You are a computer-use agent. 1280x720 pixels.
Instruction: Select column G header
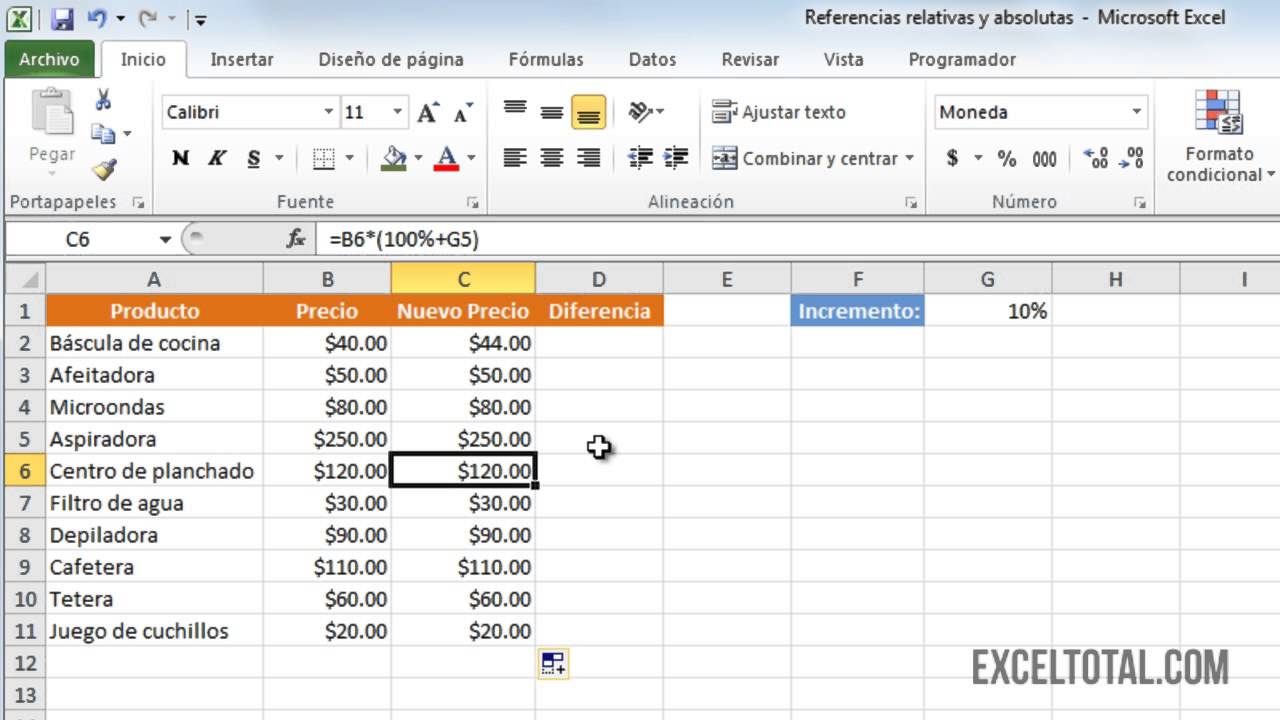click(987, 279)
